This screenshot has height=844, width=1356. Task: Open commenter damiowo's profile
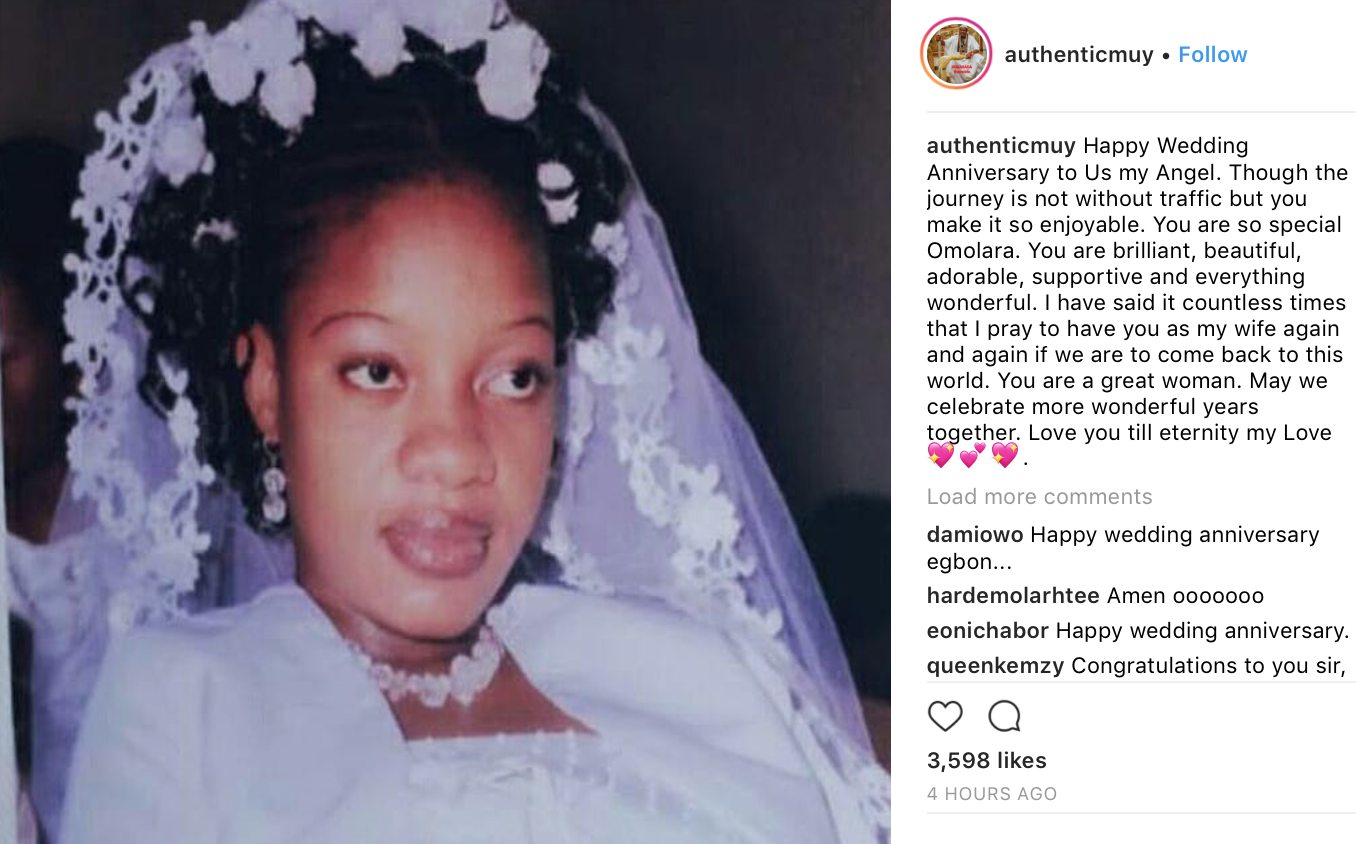(975, 535)
